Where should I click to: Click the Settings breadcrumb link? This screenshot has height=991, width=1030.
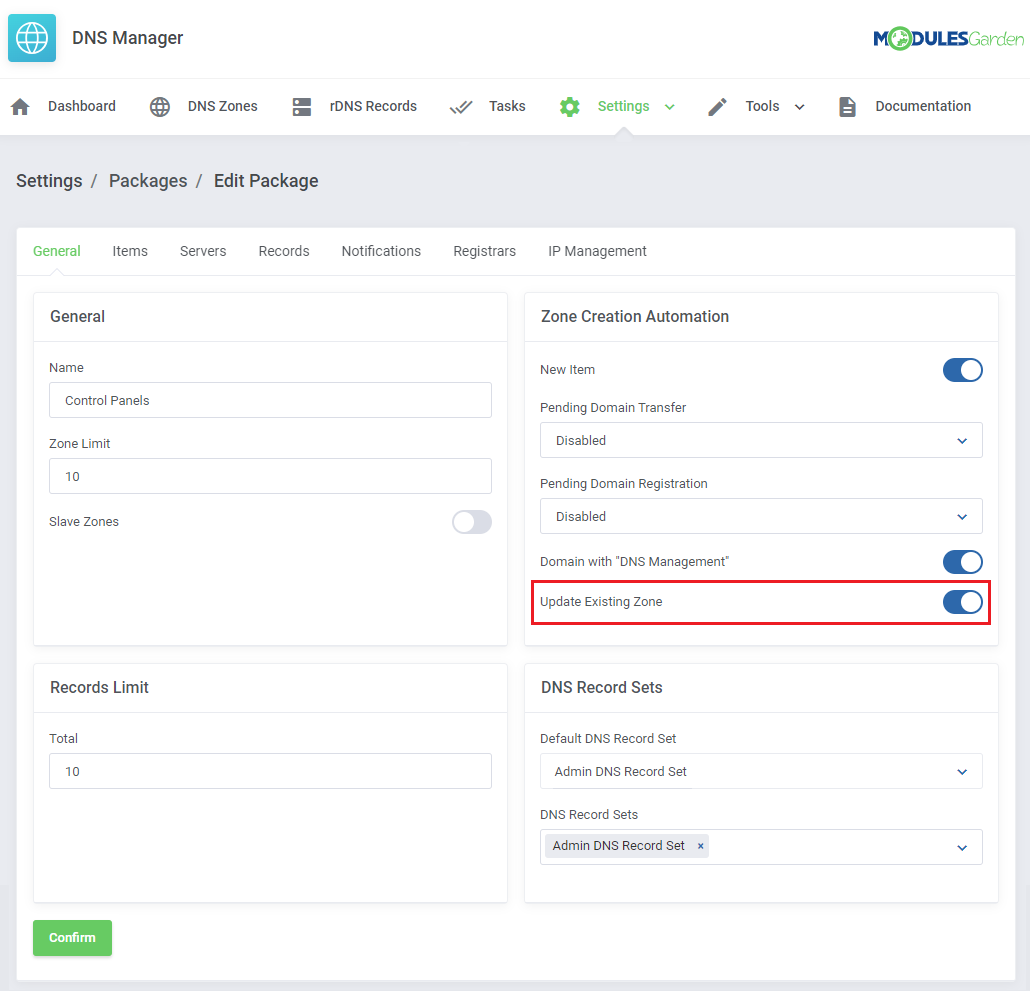coord(49,181)
